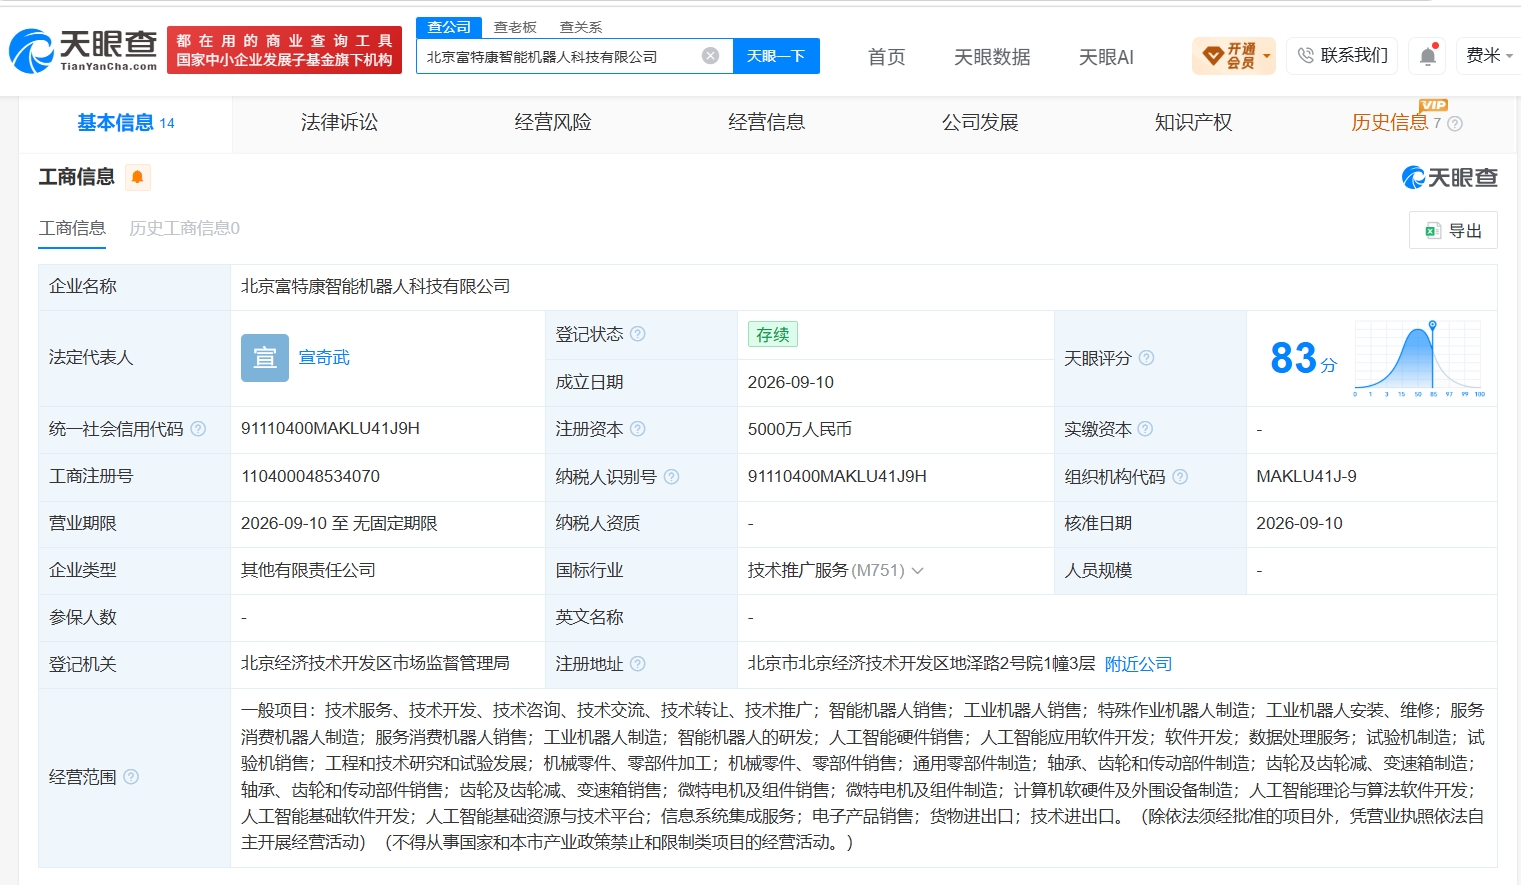The image size is (1521, 885).
Task: Open legal representative 宣奇武 link
Action: click(324, 358)
